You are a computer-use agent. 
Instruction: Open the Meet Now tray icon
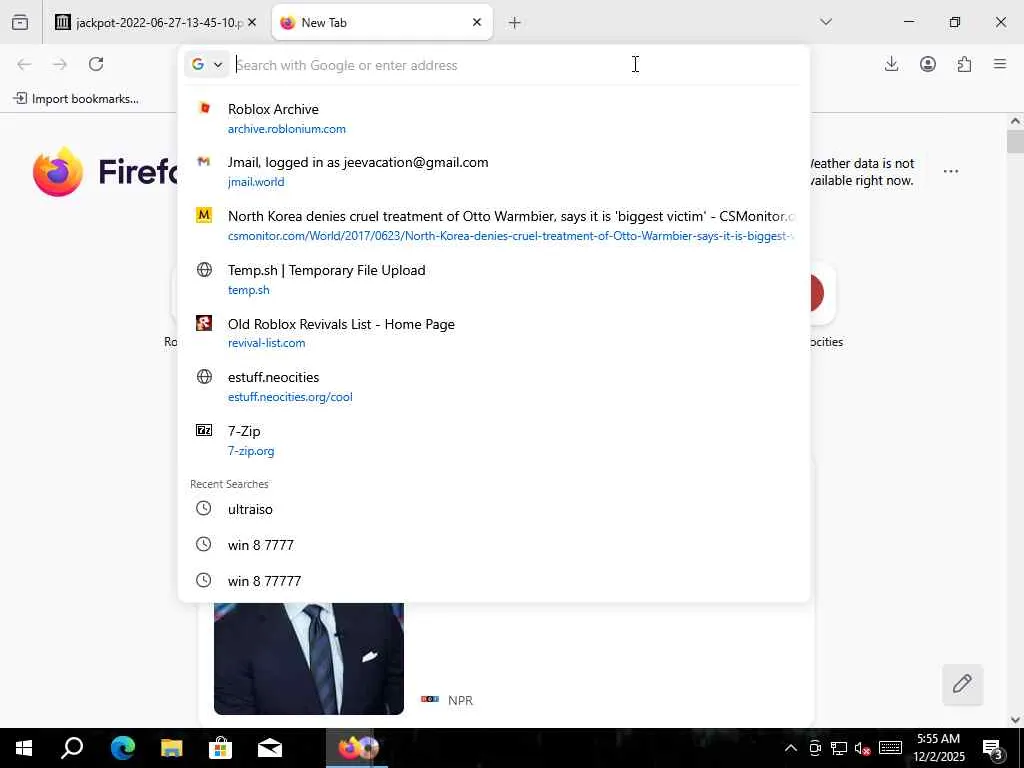[x=814, y=748]
